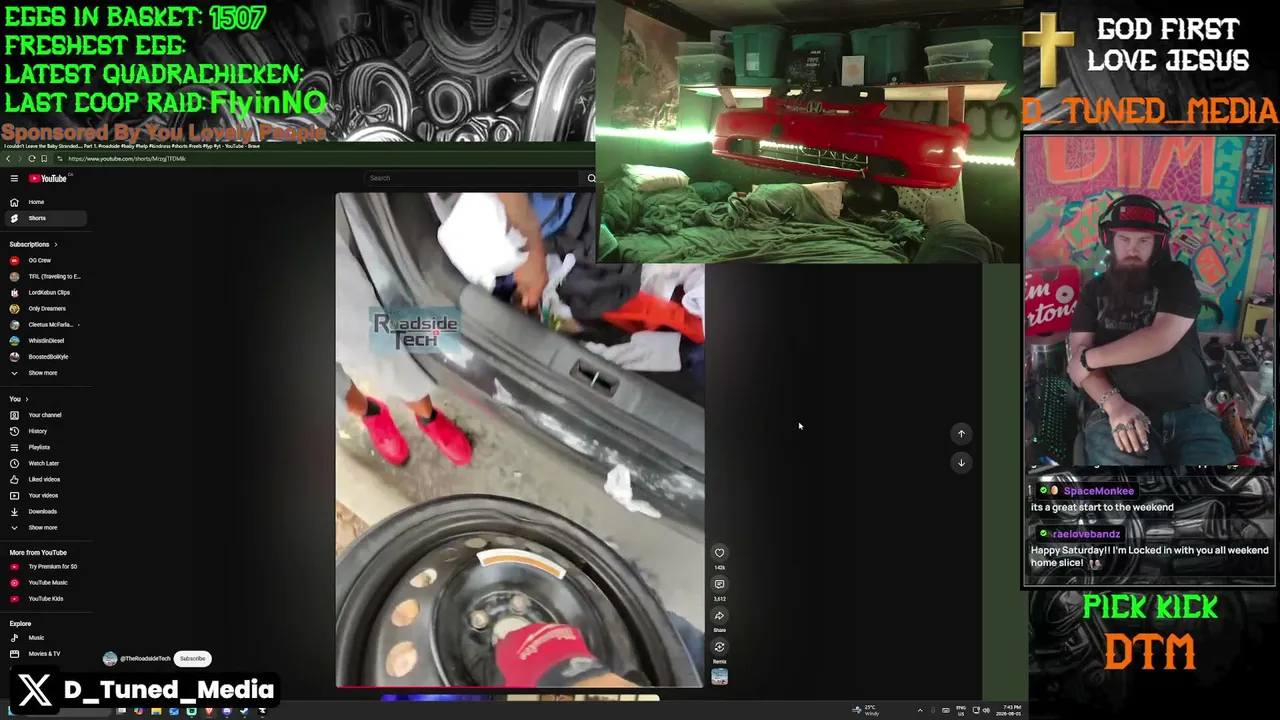Share the short video
Screen dimensions: 1280x720
719,616
